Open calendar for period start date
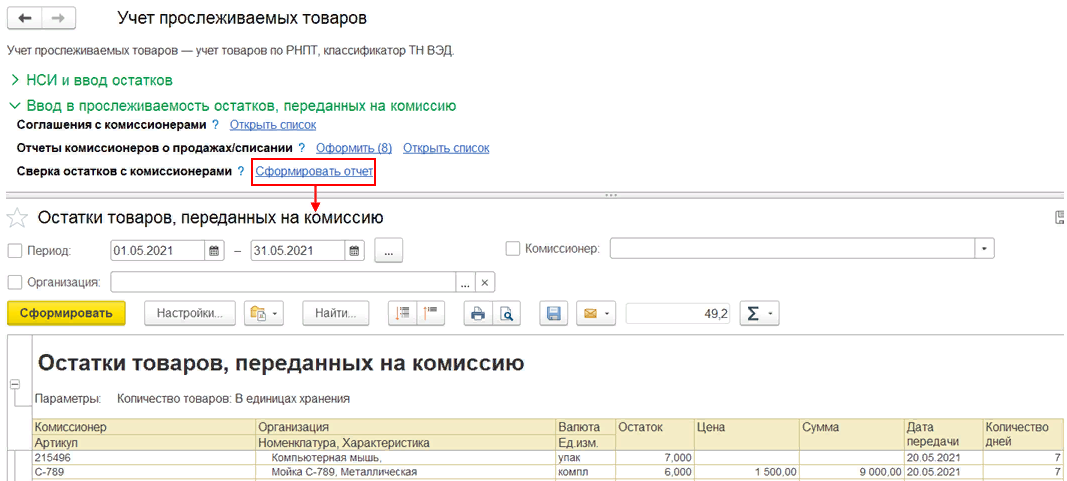The image size is (1067, 481). pos(214,251)
